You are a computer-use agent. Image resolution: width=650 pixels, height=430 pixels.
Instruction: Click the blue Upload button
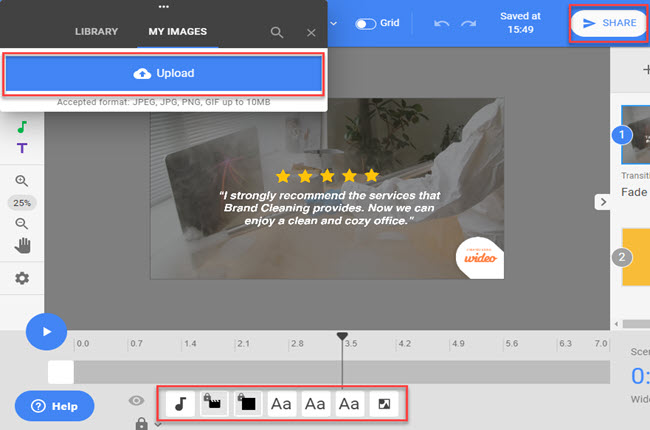coord(164,73)
